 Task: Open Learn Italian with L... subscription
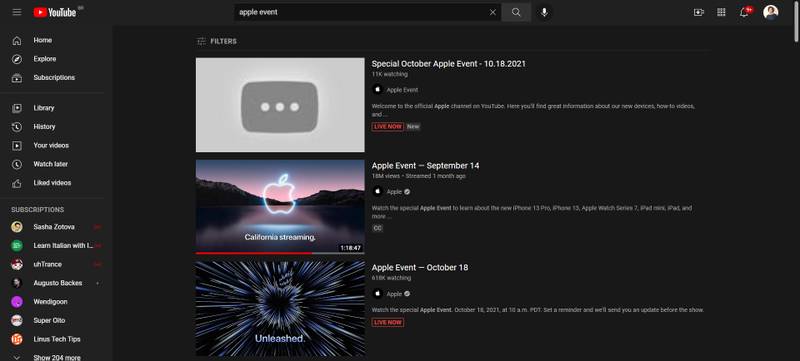point(56,246)
